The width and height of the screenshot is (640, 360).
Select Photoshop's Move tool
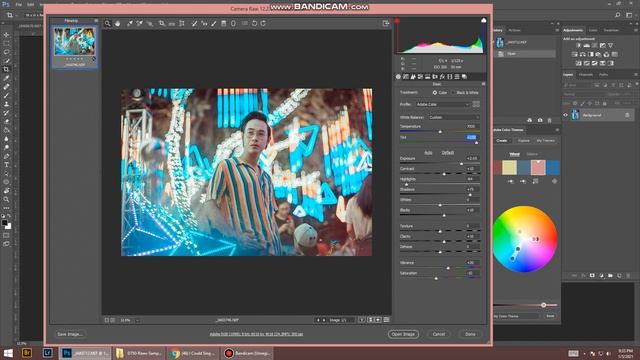6,35
